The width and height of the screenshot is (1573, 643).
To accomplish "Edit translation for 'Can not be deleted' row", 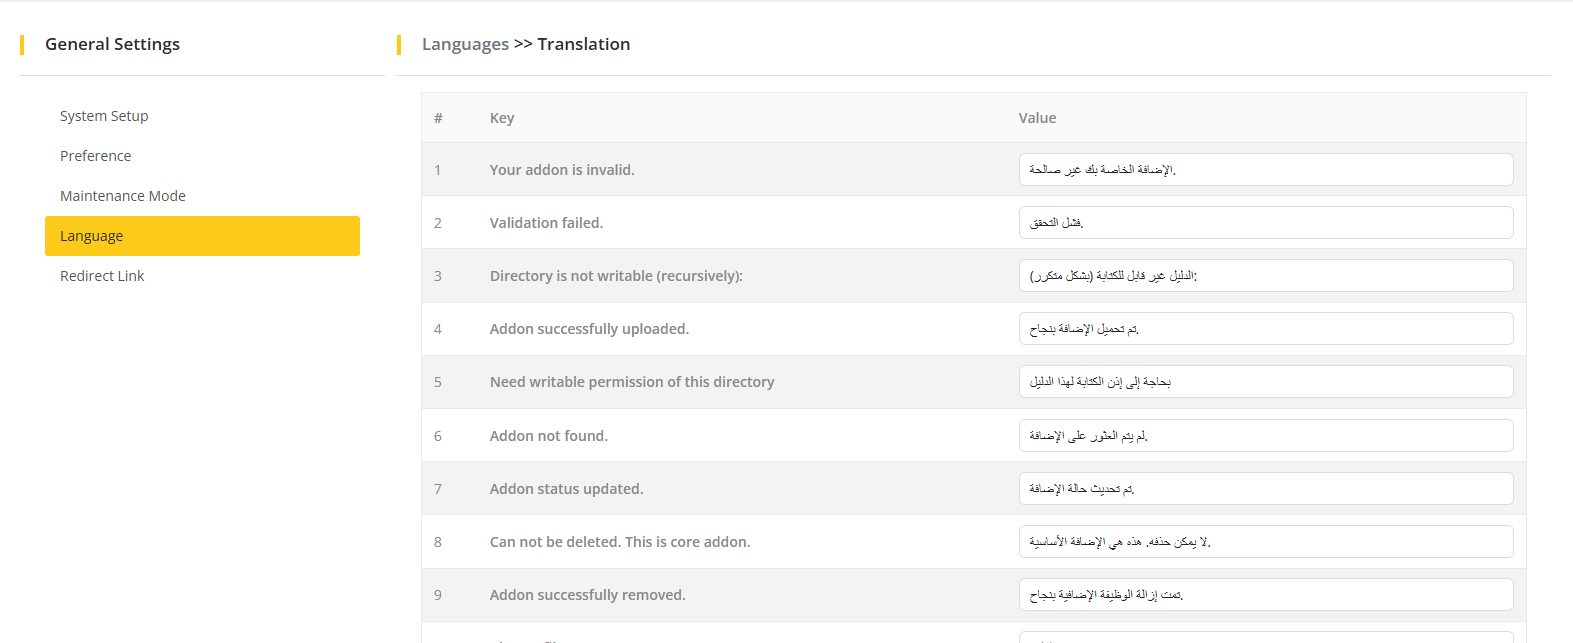I will [x=1265, y=542].
